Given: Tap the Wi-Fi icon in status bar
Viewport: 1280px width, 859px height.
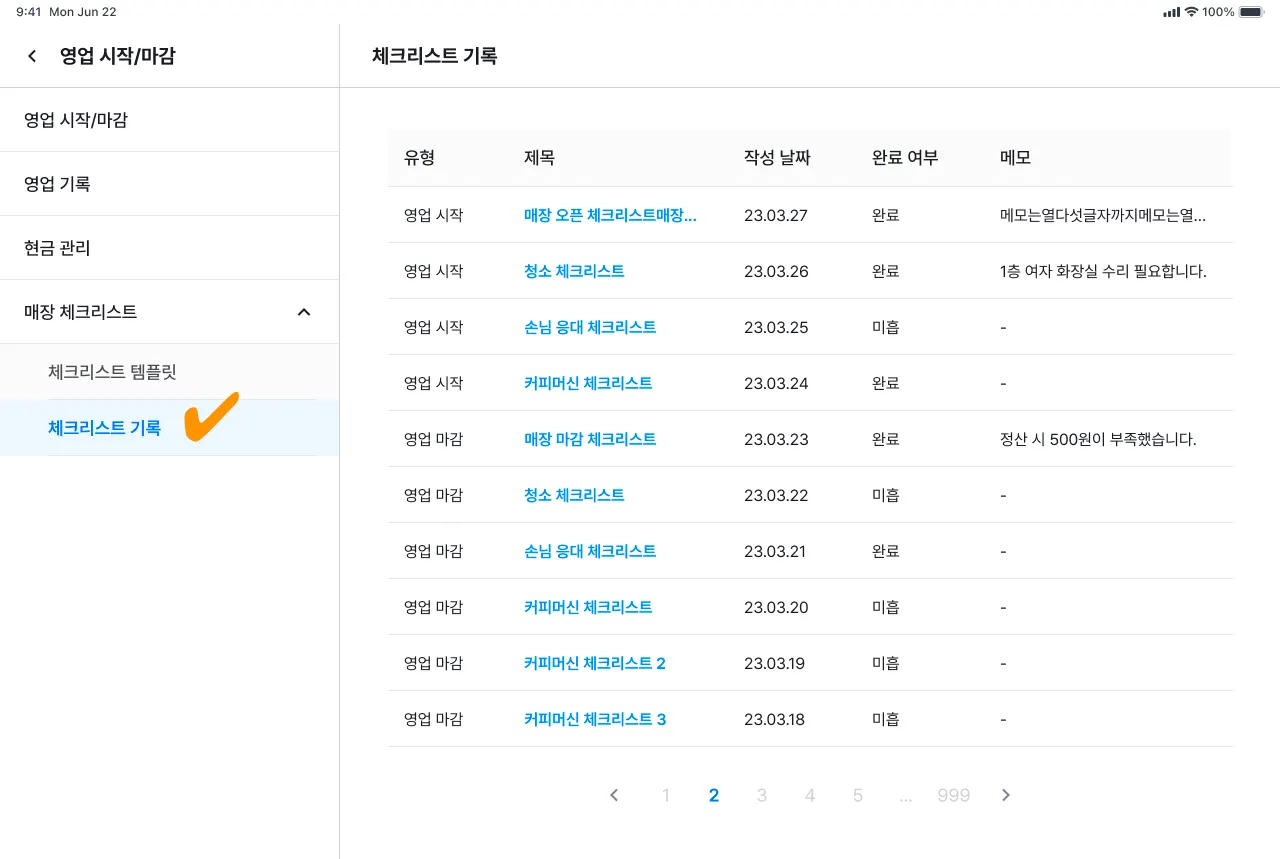Looking at the screenshot, I should [1191, 12].
